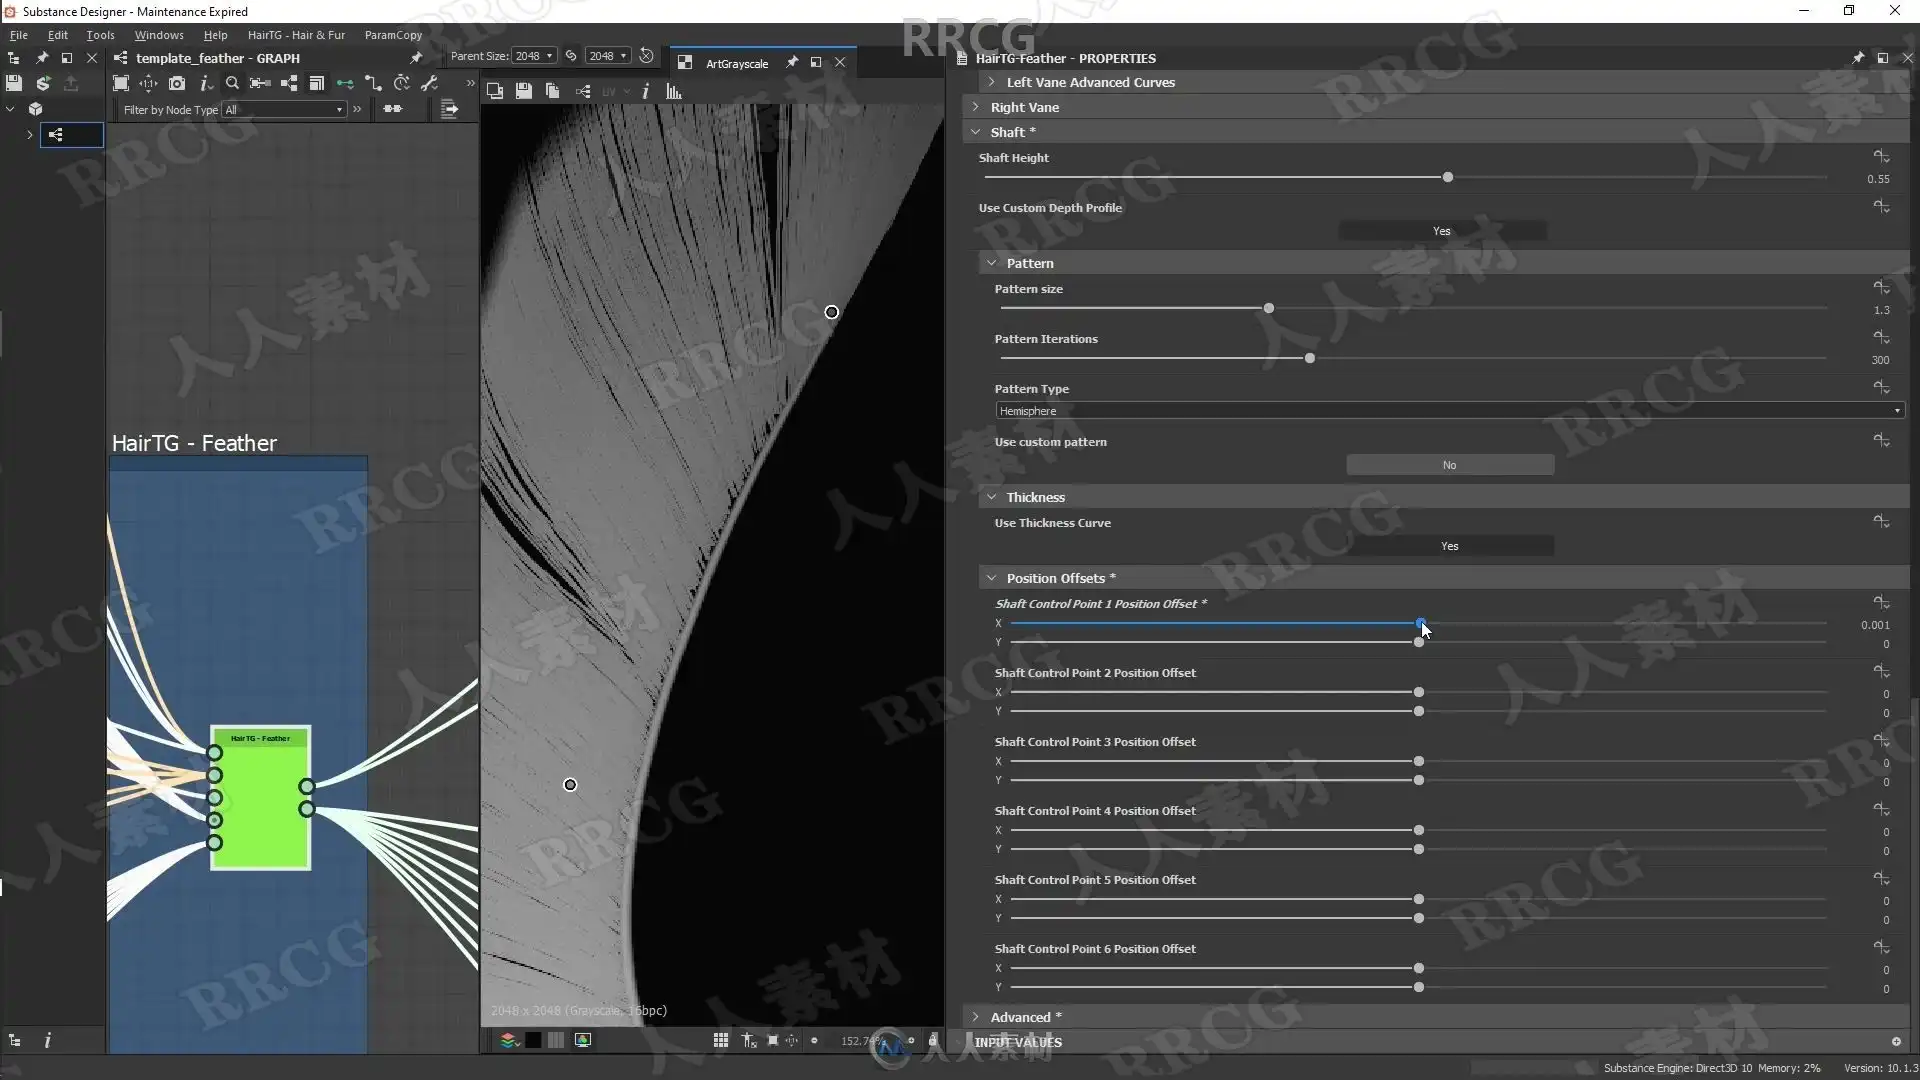Expand the Right Vane section
Screen dimensions: 1920x1080
(1024, 107)
